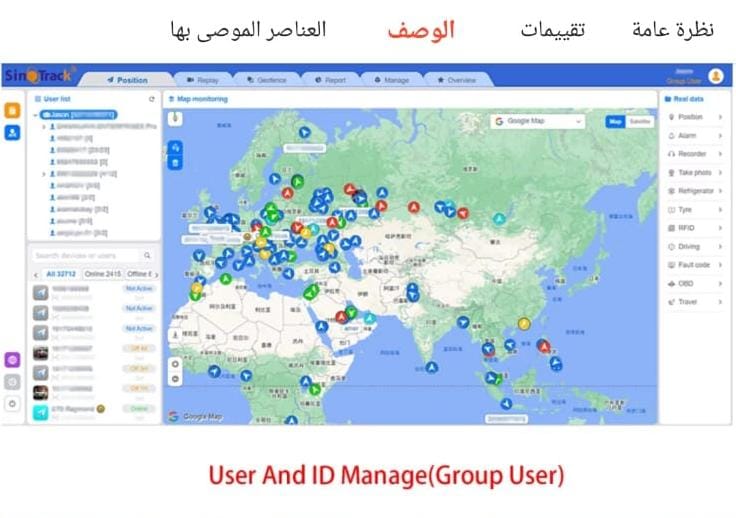
Task: Click the blue trash icon on map
Action: click(x=175, y=163)
